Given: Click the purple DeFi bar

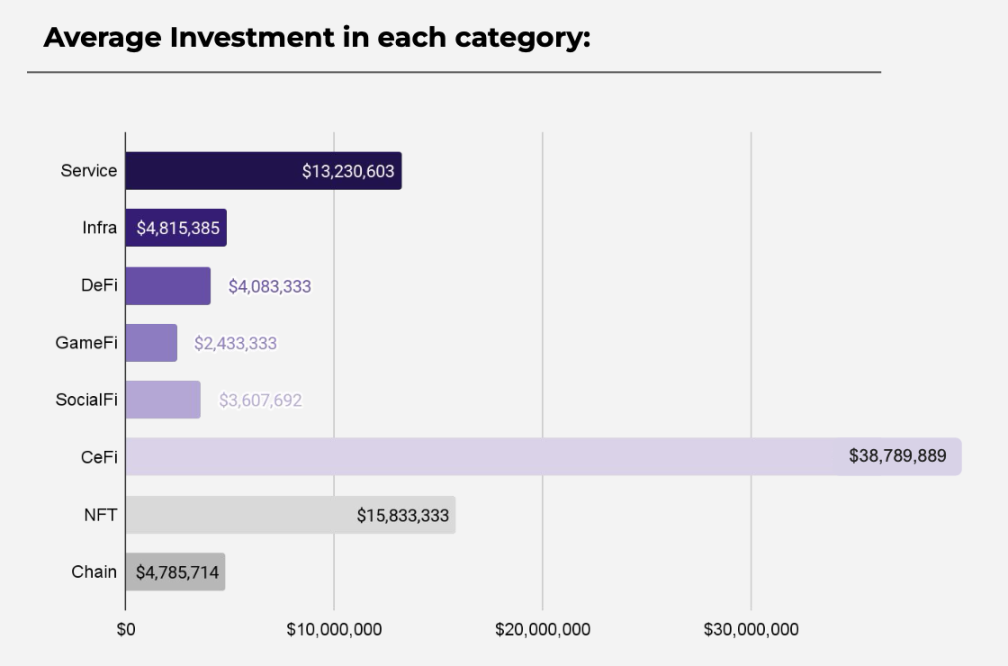Looking at the screenshot, I should point(168,286).
